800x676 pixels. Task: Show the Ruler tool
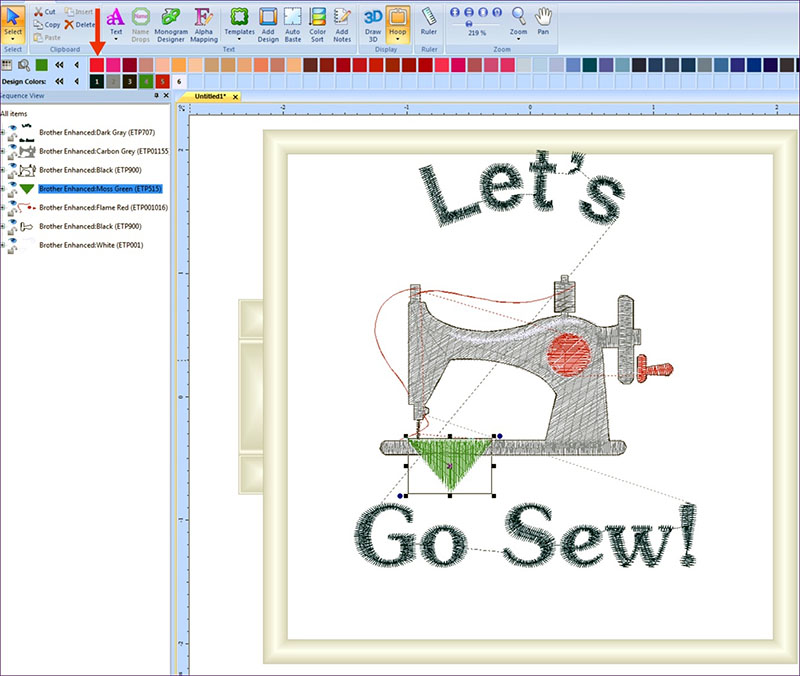[429, 22]
